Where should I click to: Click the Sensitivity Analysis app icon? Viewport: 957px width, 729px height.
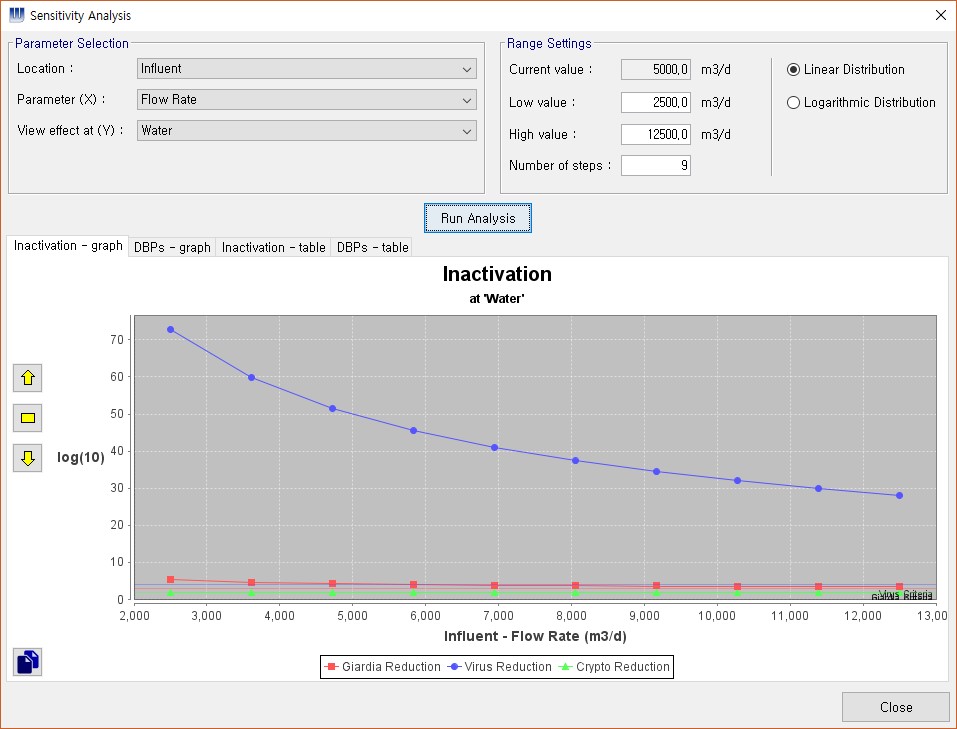(17, 16)
